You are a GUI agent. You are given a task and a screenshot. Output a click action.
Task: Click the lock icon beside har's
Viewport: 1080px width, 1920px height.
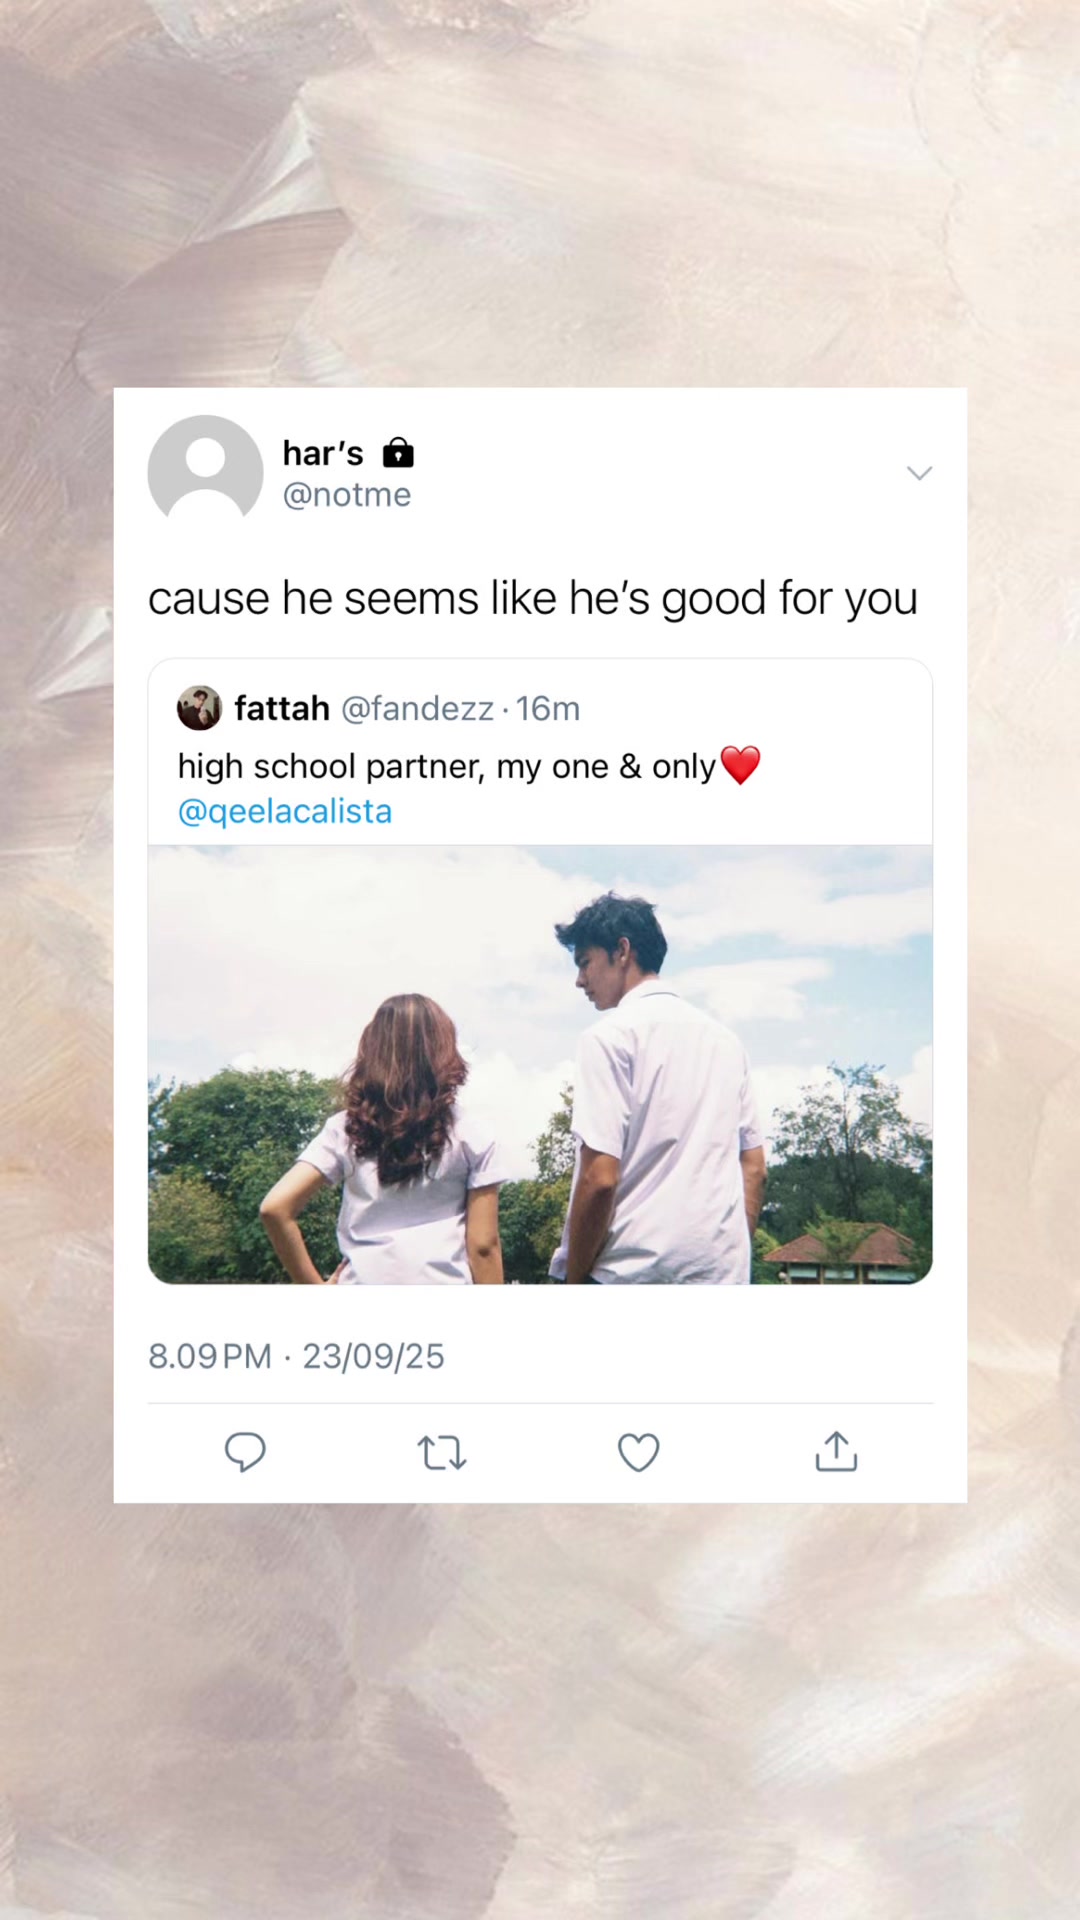tap(398, 453)
